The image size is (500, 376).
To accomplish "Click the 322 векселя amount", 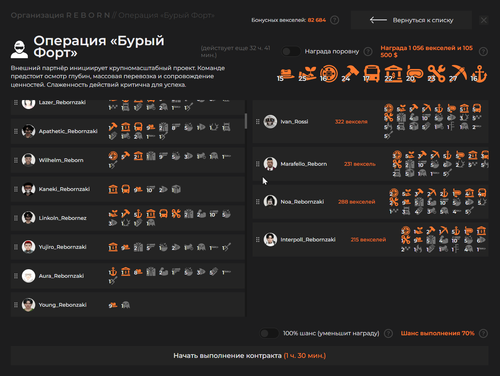I will [x=351, y=122].
